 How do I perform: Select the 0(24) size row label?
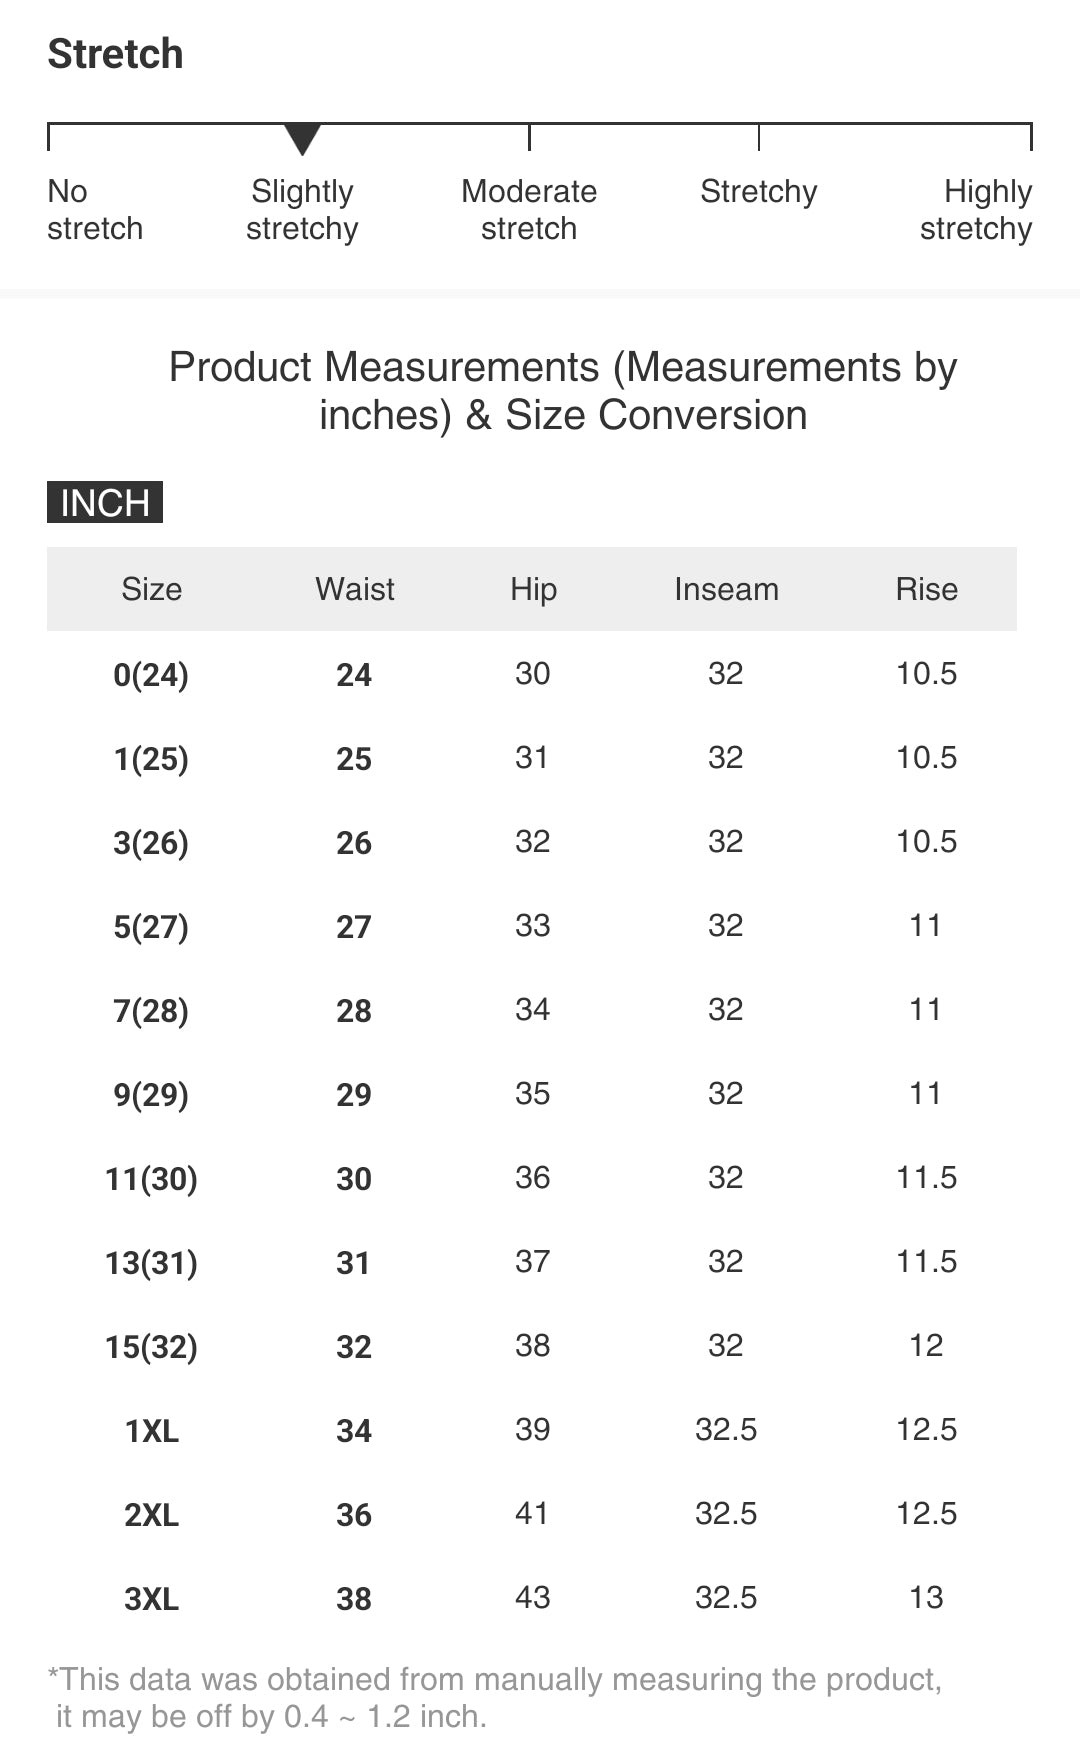pyautogui.click(x=151, y=675)
